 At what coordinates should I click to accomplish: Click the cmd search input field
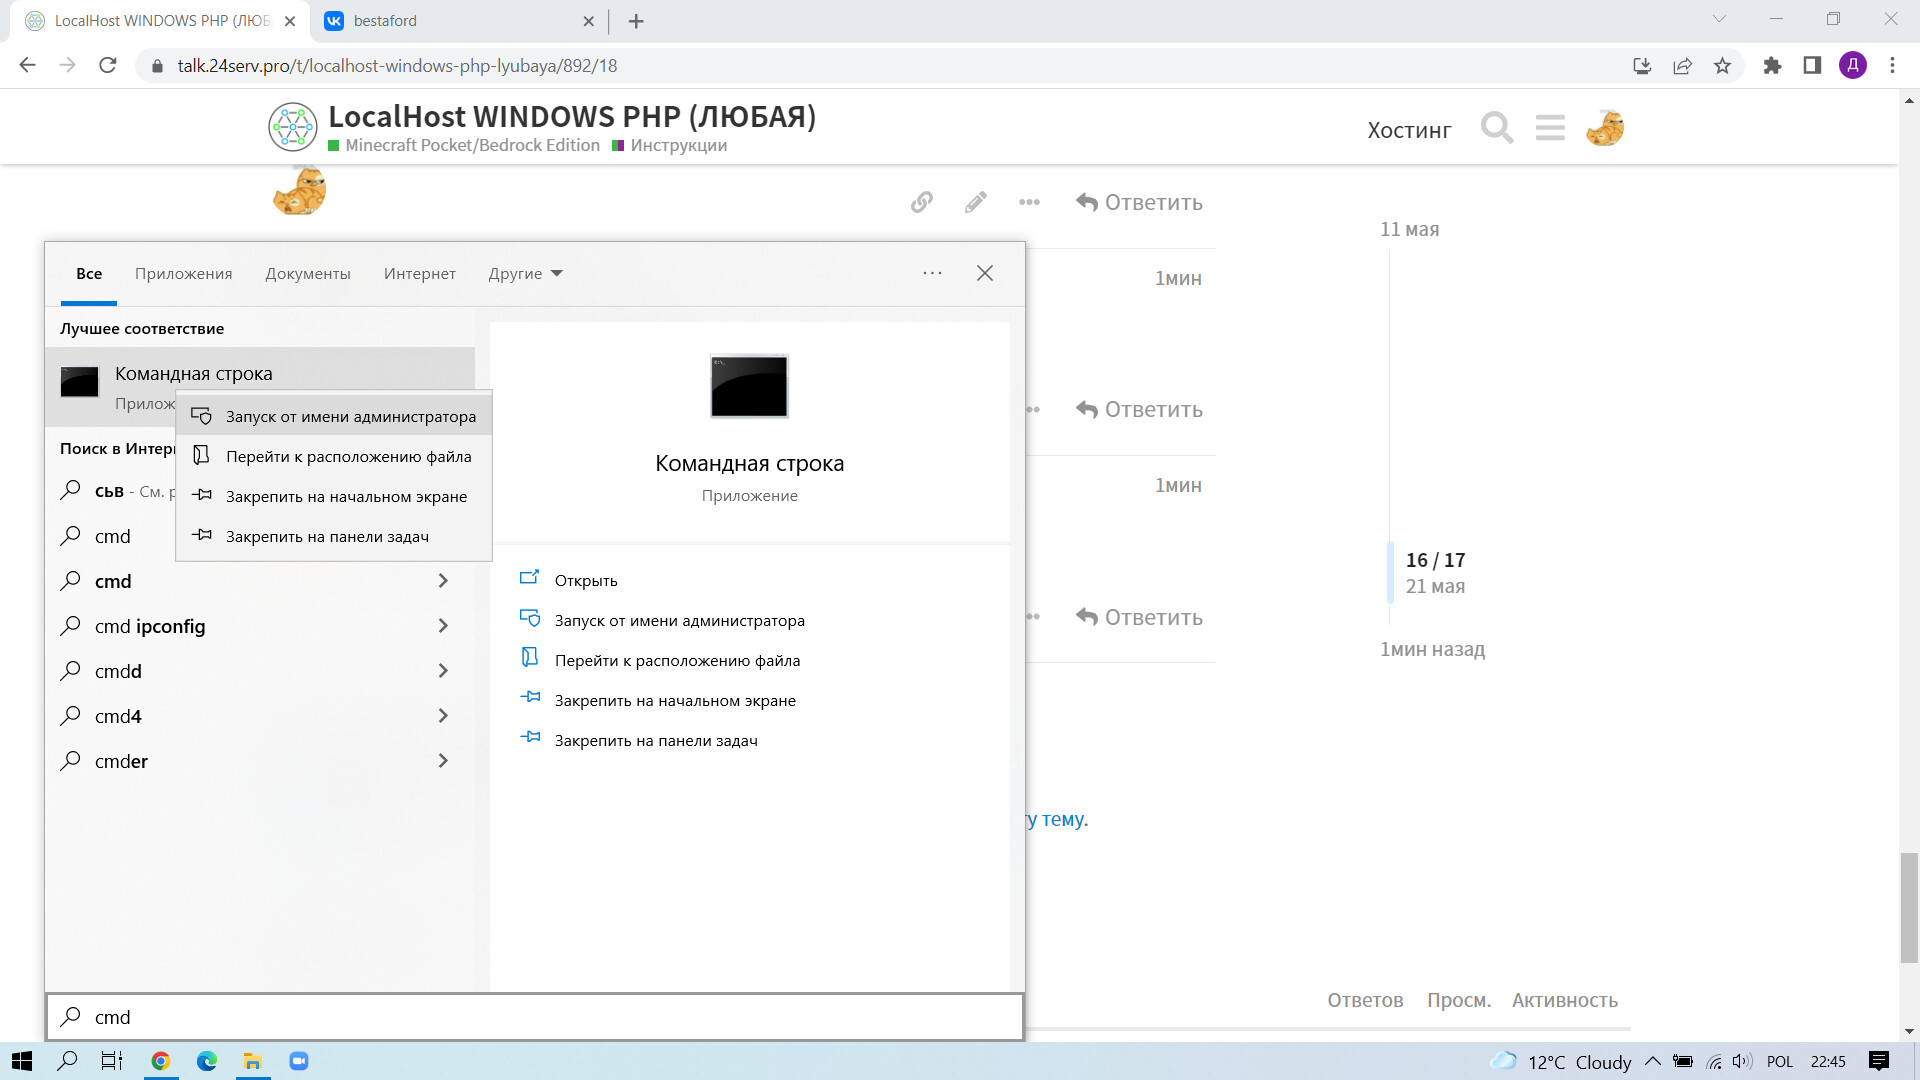[540, 1017]
